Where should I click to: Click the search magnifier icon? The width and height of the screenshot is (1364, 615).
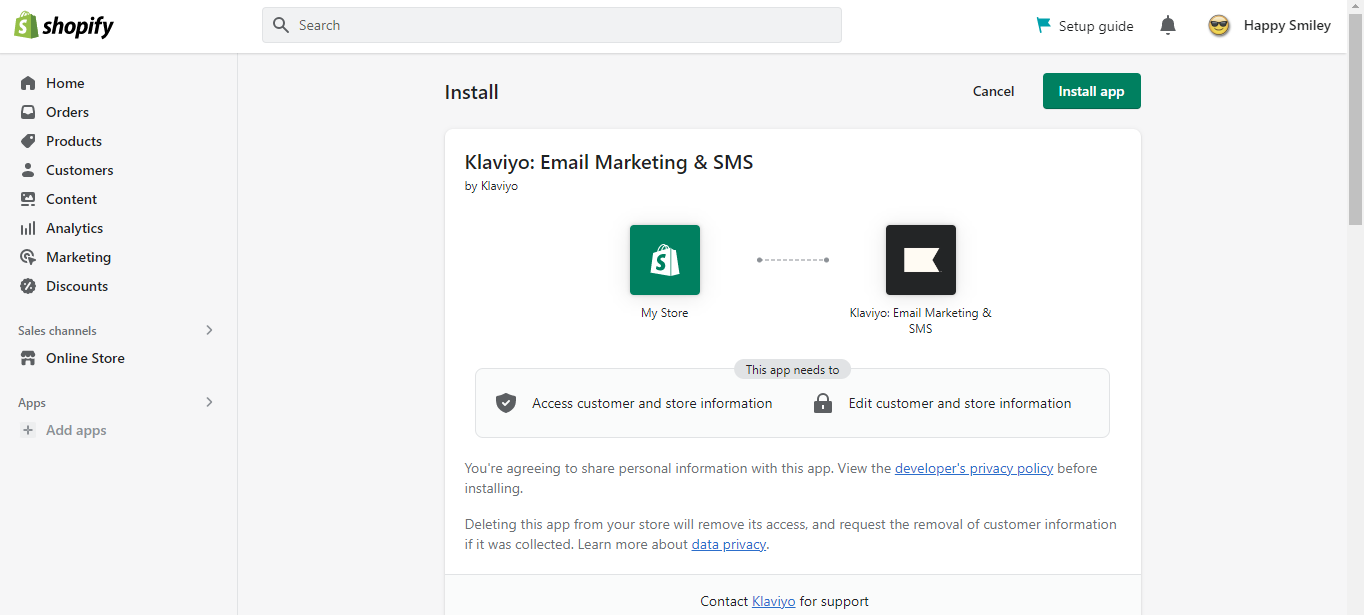coord(281,25)
